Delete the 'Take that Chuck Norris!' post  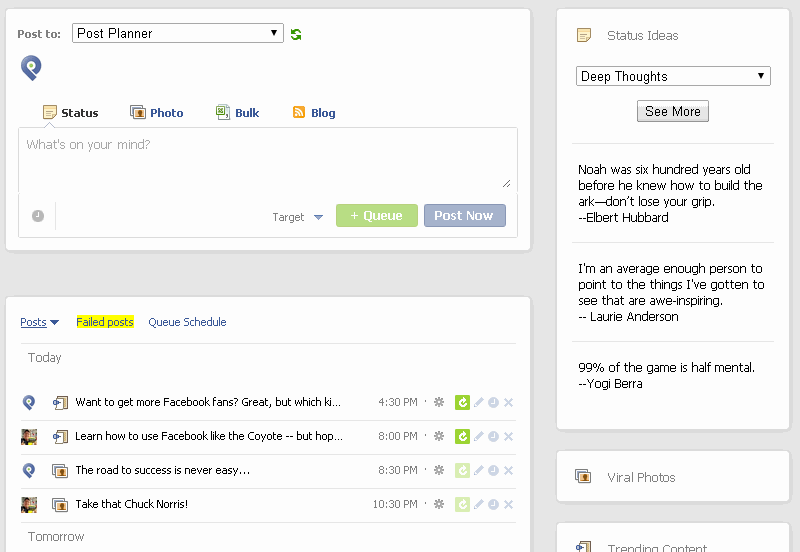click(x=508, y=505)
